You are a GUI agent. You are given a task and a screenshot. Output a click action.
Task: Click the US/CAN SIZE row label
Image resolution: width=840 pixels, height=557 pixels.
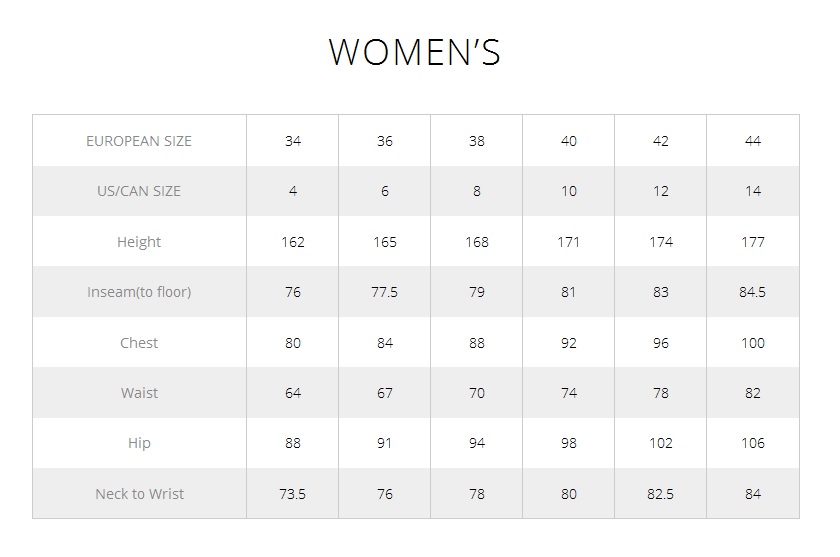coord(139,191)
